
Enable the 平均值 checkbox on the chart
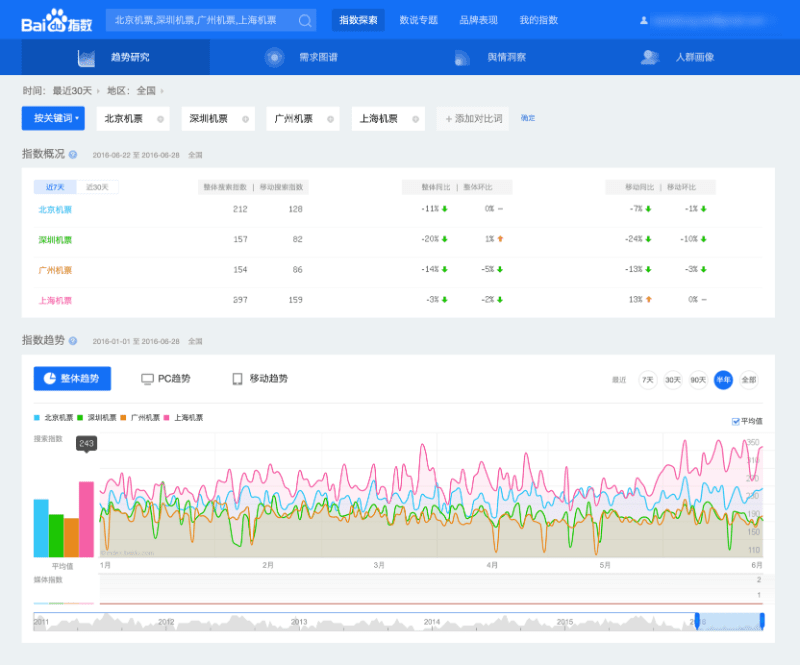[734, 421]
